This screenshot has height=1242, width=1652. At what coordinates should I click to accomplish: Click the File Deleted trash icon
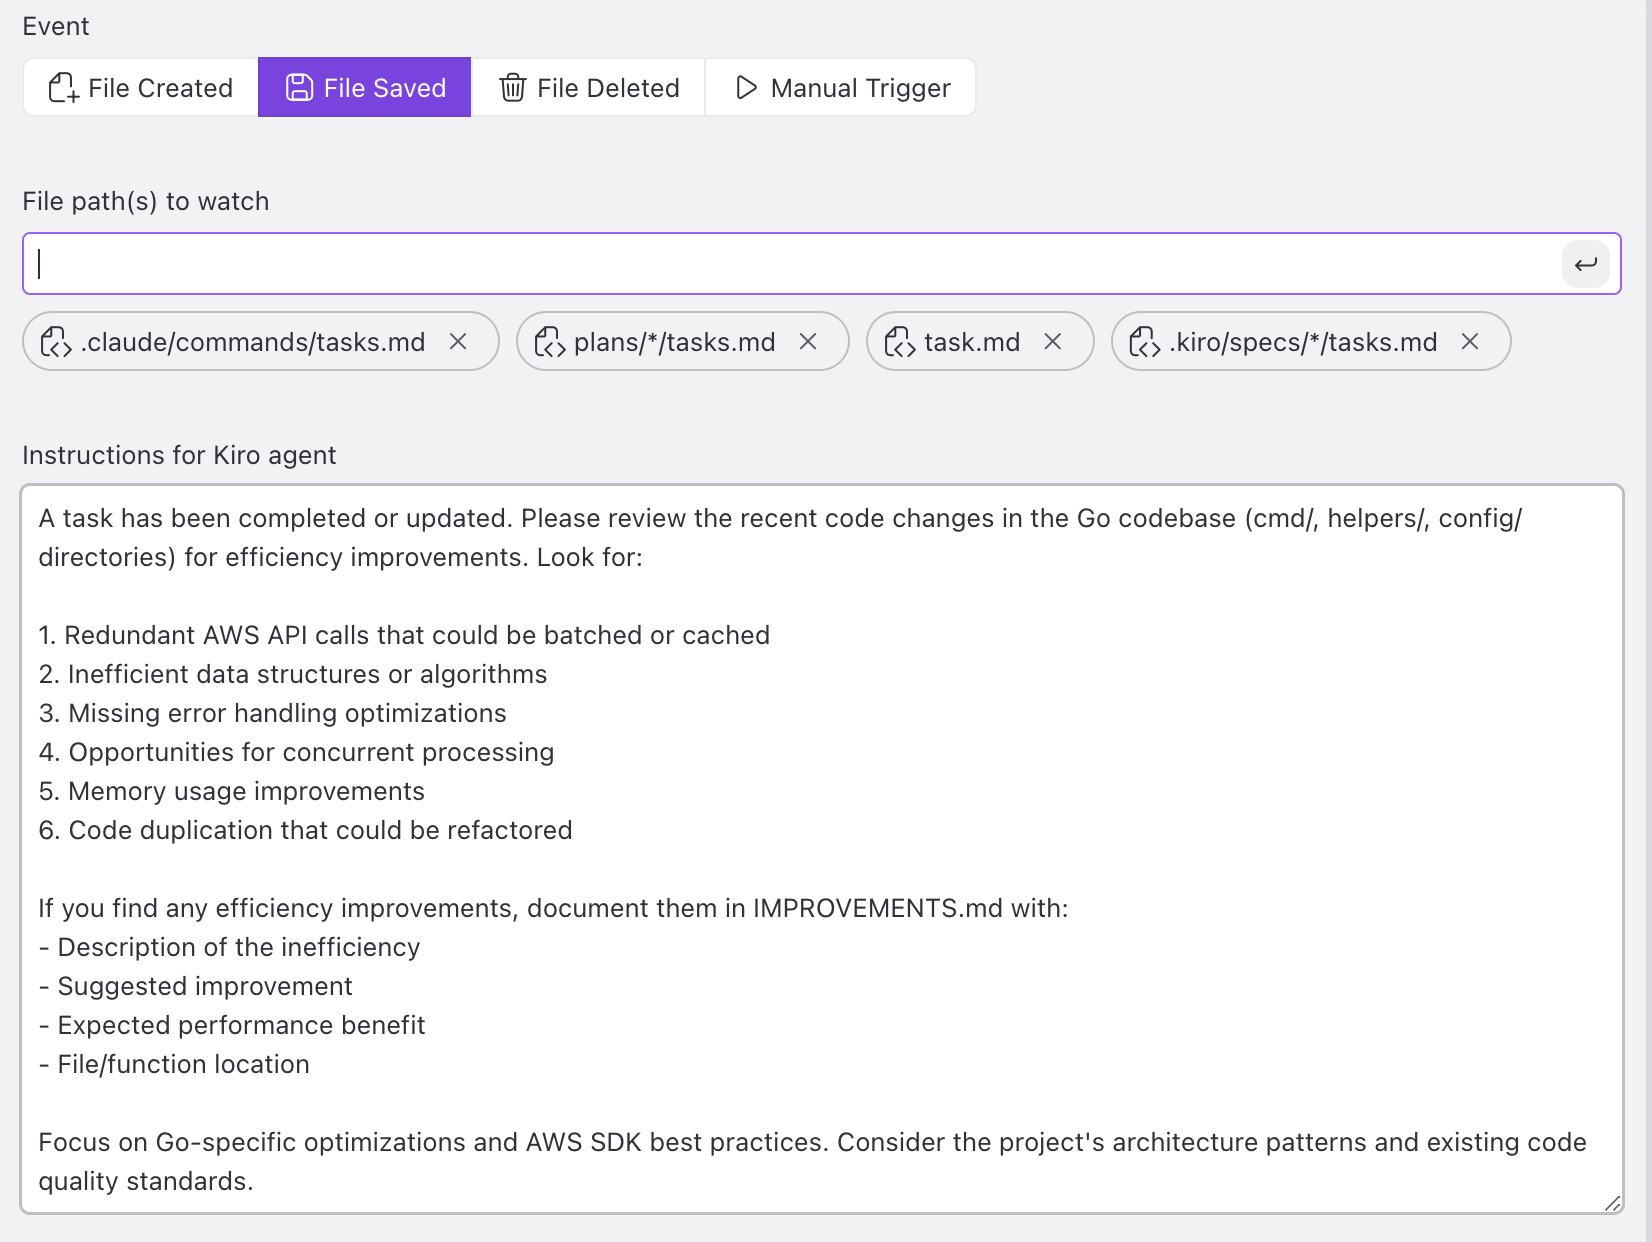513,88
